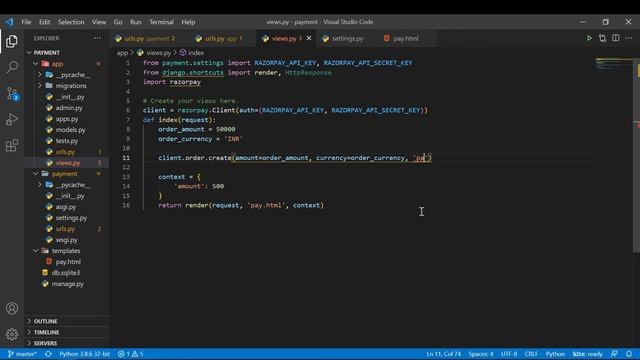The width and height of the screenshot is (640, 360).
Task: Open the Extensions view
Action: (12, 145)
